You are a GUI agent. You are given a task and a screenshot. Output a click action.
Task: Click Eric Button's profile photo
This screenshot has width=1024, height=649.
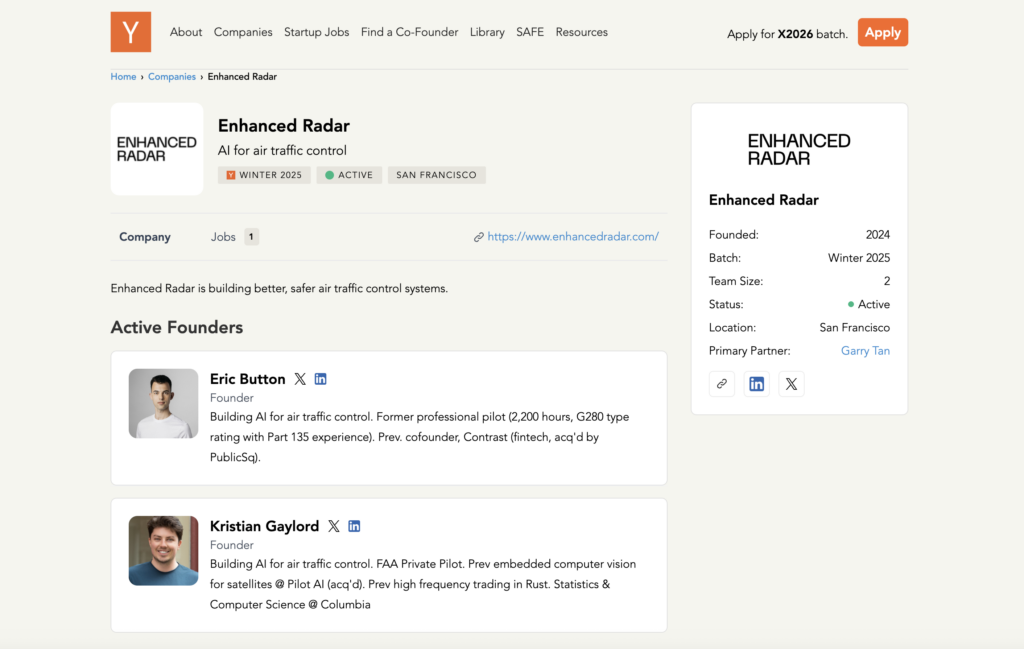(x=163, y=403)
